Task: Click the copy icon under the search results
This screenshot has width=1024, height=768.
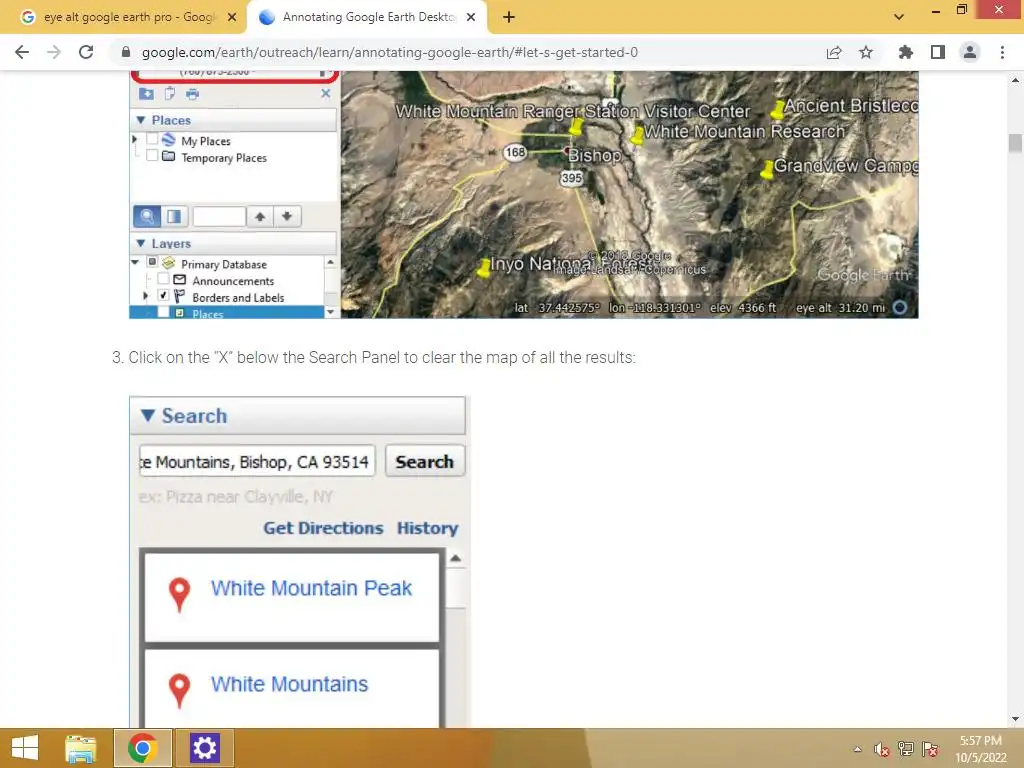Action: [170, 93]
